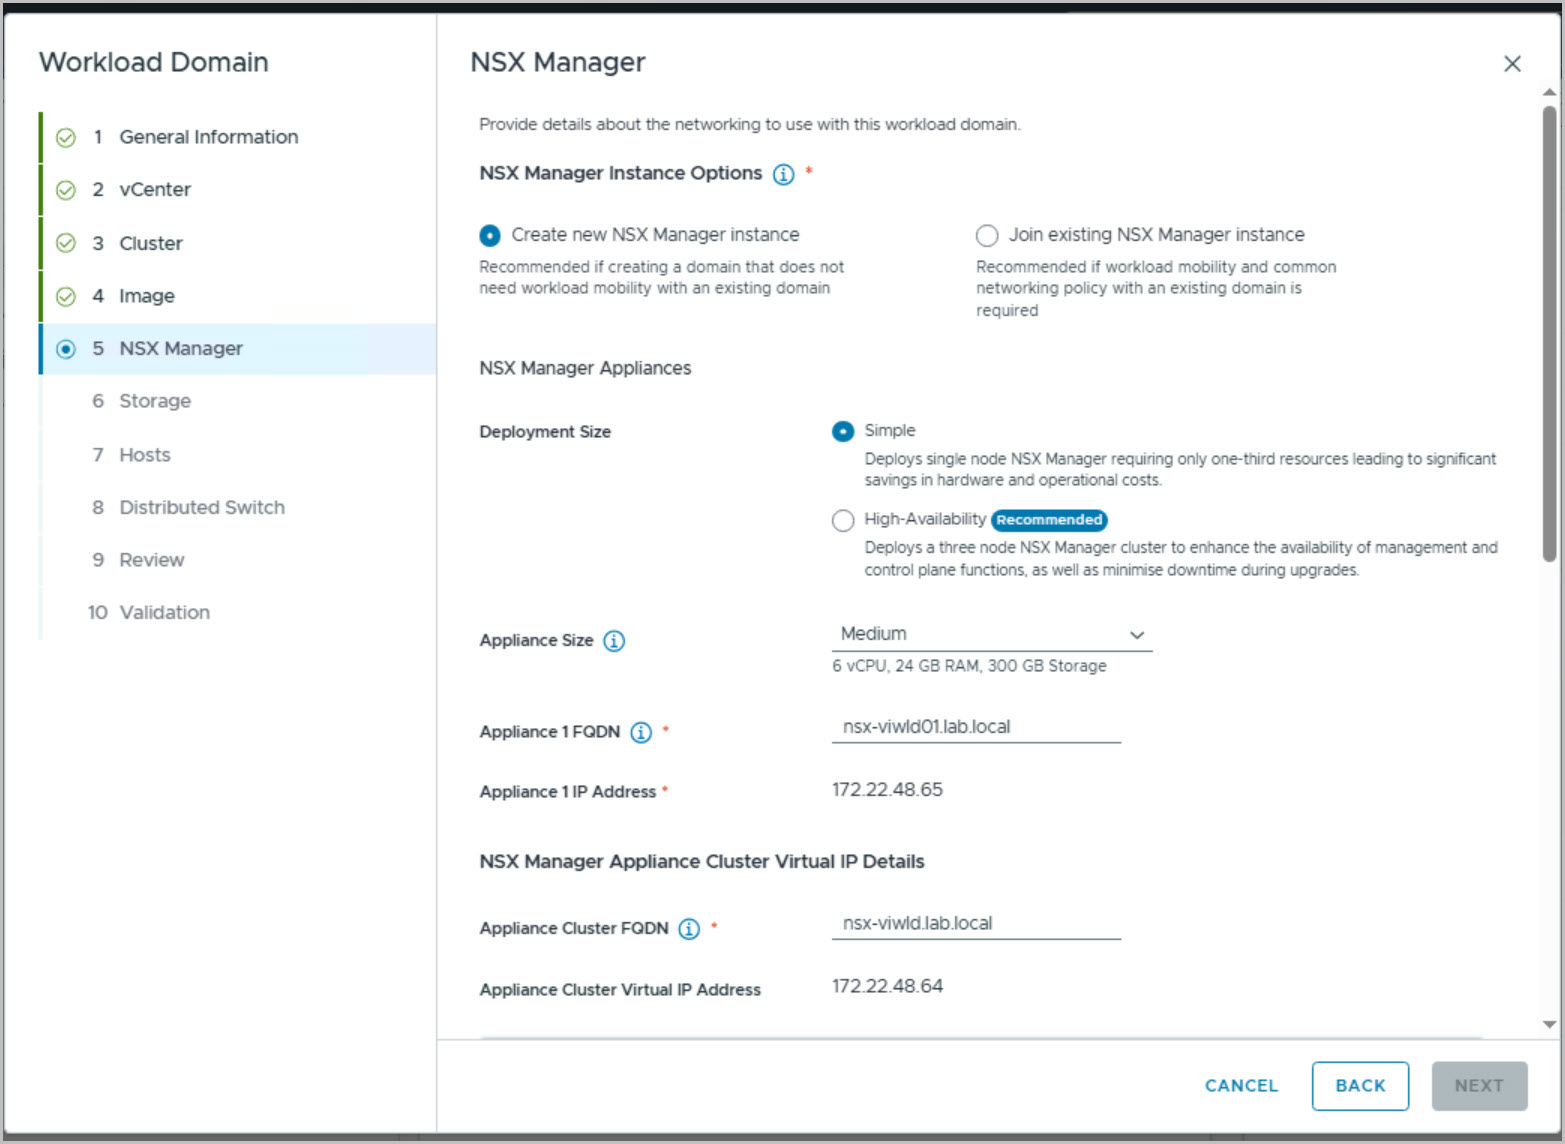Click the Next button

pyautogui.click(x=1479, y=1086)
